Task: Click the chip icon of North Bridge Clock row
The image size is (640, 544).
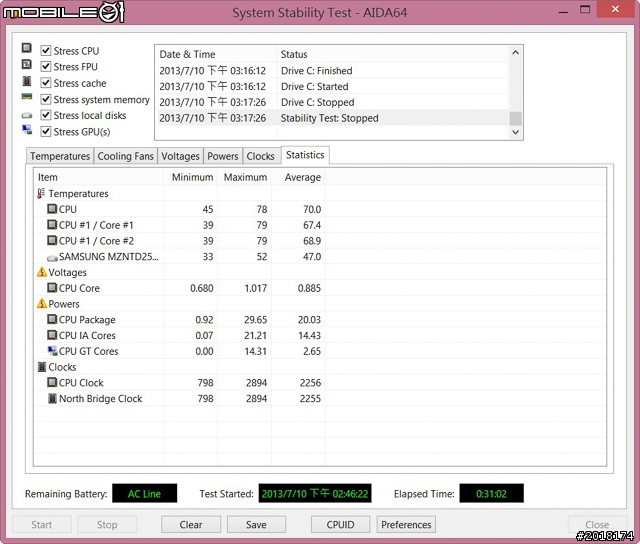Action: tap(52, 398)
